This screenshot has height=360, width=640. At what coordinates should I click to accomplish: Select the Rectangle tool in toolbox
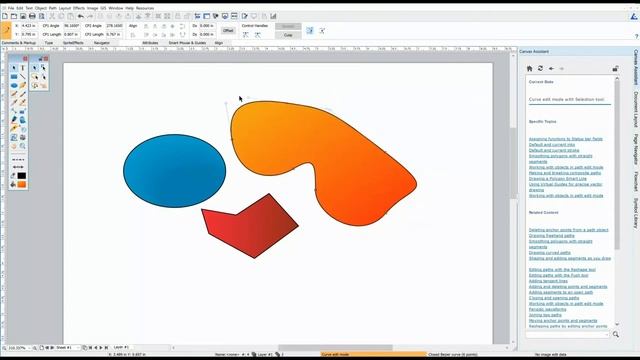tap(14, 77)
